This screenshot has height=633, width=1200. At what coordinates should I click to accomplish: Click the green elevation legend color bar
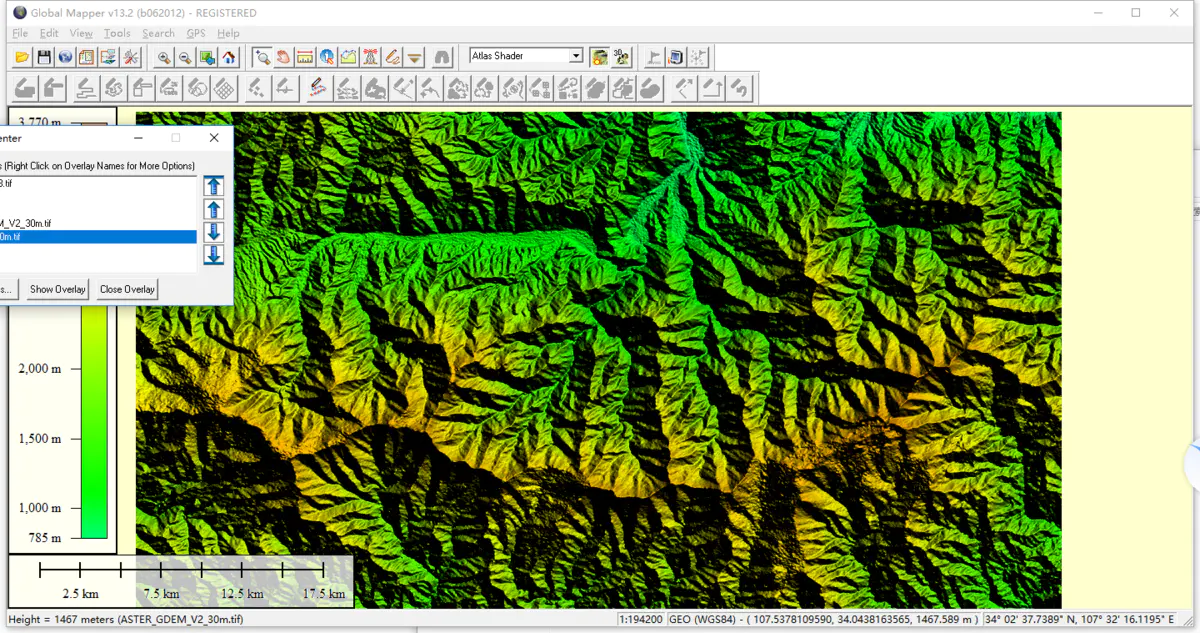(94, 421)
